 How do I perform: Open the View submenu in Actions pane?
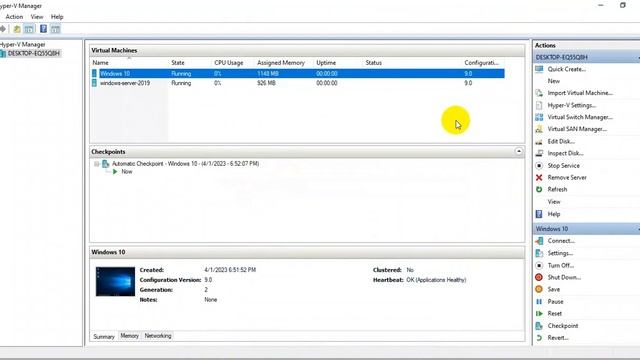(x=554, y=202)
